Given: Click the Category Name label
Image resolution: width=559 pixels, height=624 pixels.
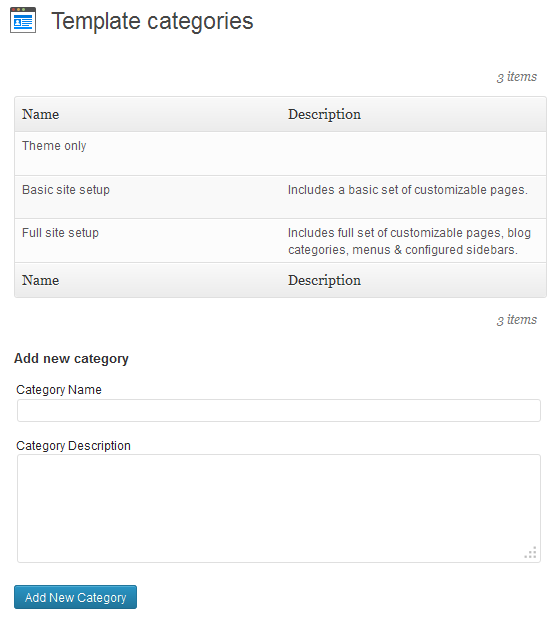Looking at the screenshot, I should 59,390.
